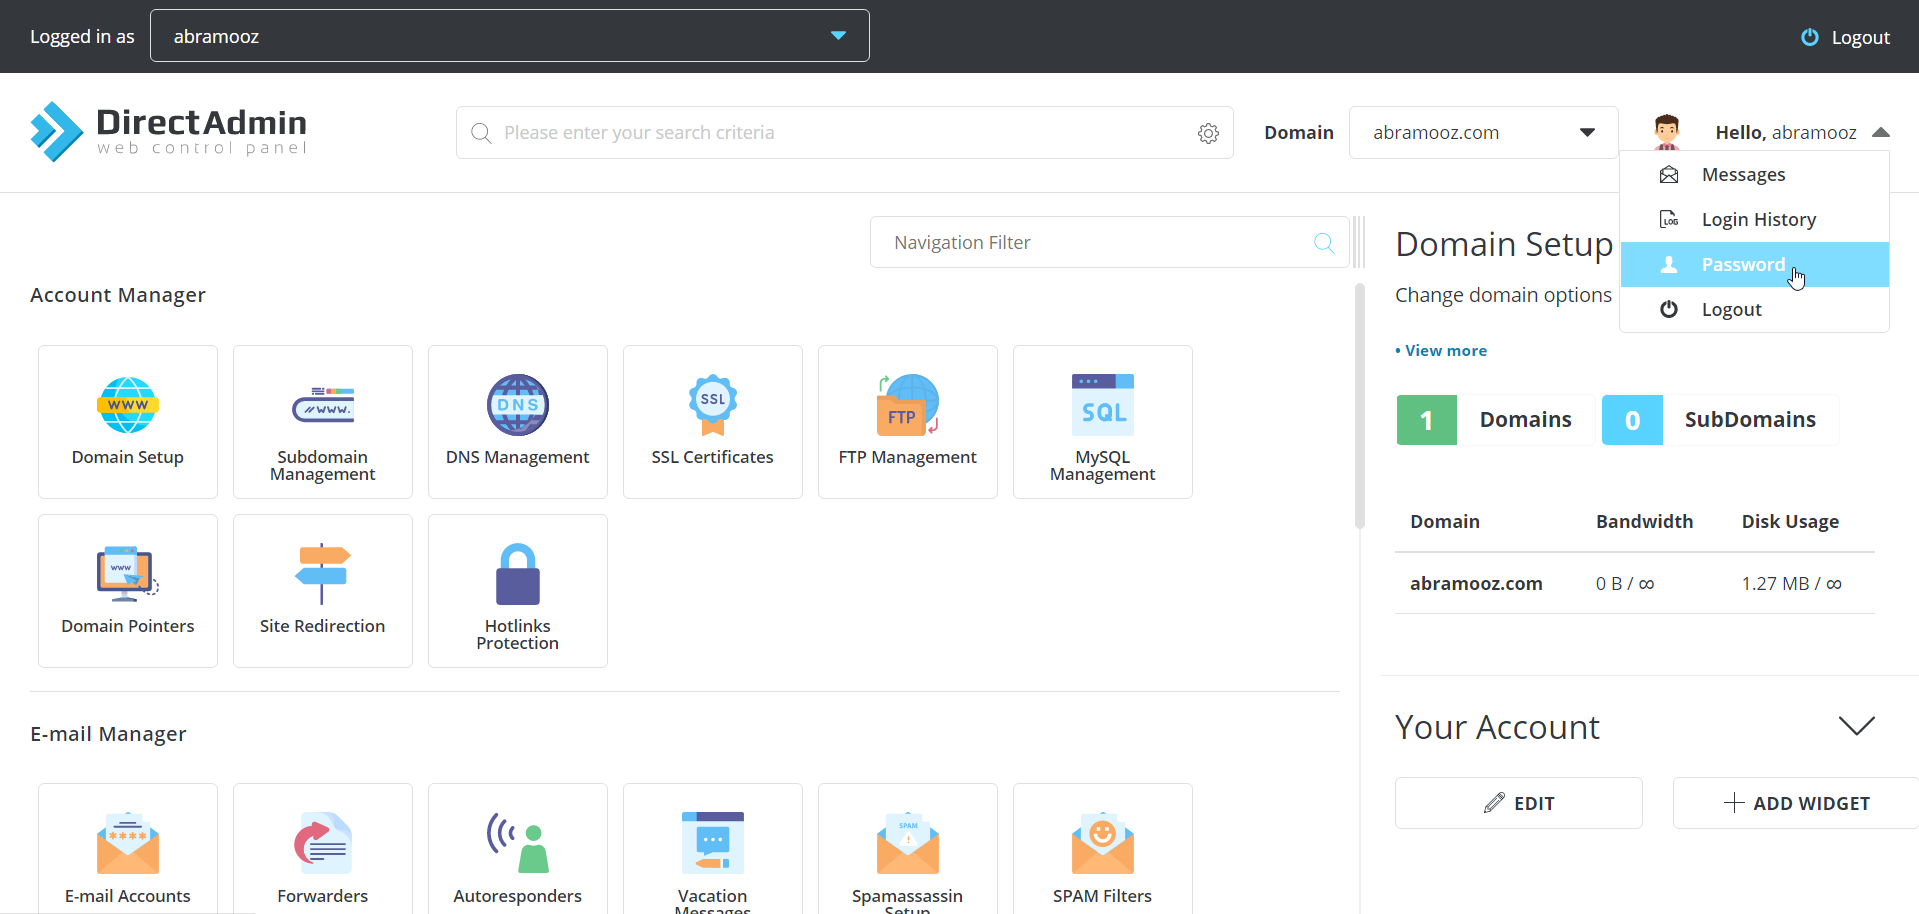Screen dimensions: 1919x914
Task: Click the Domains count button
Action: click(x=1495, y=420)
